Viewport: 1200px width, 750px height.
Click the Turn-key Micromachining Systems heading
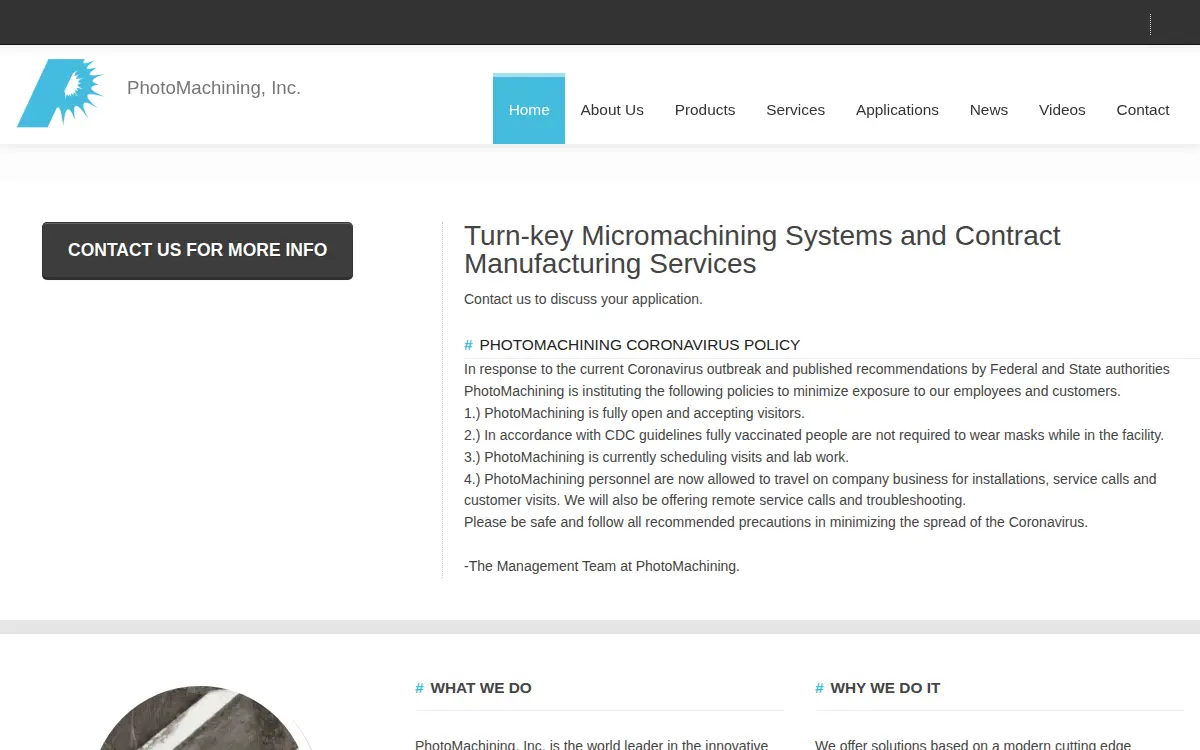click(x=762, y=250)
